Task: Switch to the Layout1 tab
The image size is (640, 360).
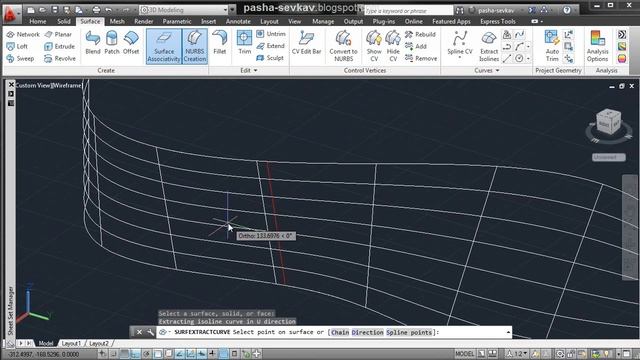Action: click(71, 343)
